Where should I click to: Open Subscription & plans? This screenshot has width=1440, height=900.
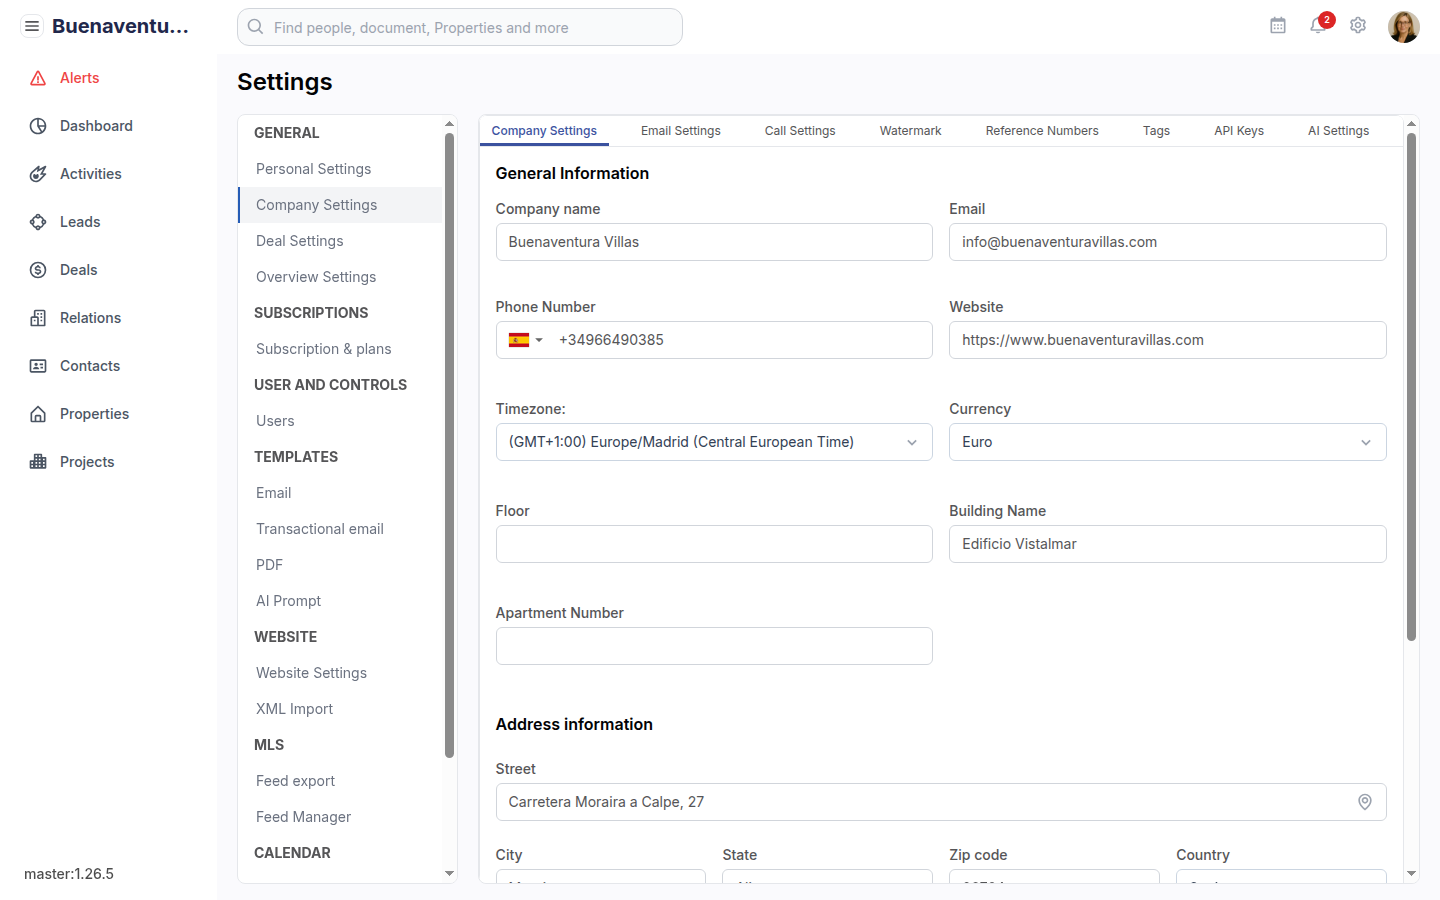tap(340, 349)
